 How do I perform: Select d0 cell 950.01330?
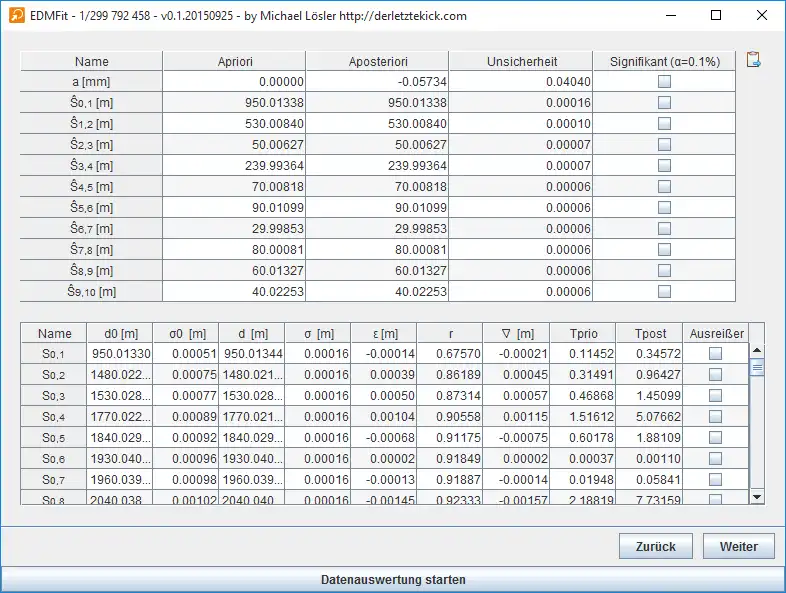[x=120, y=354]
